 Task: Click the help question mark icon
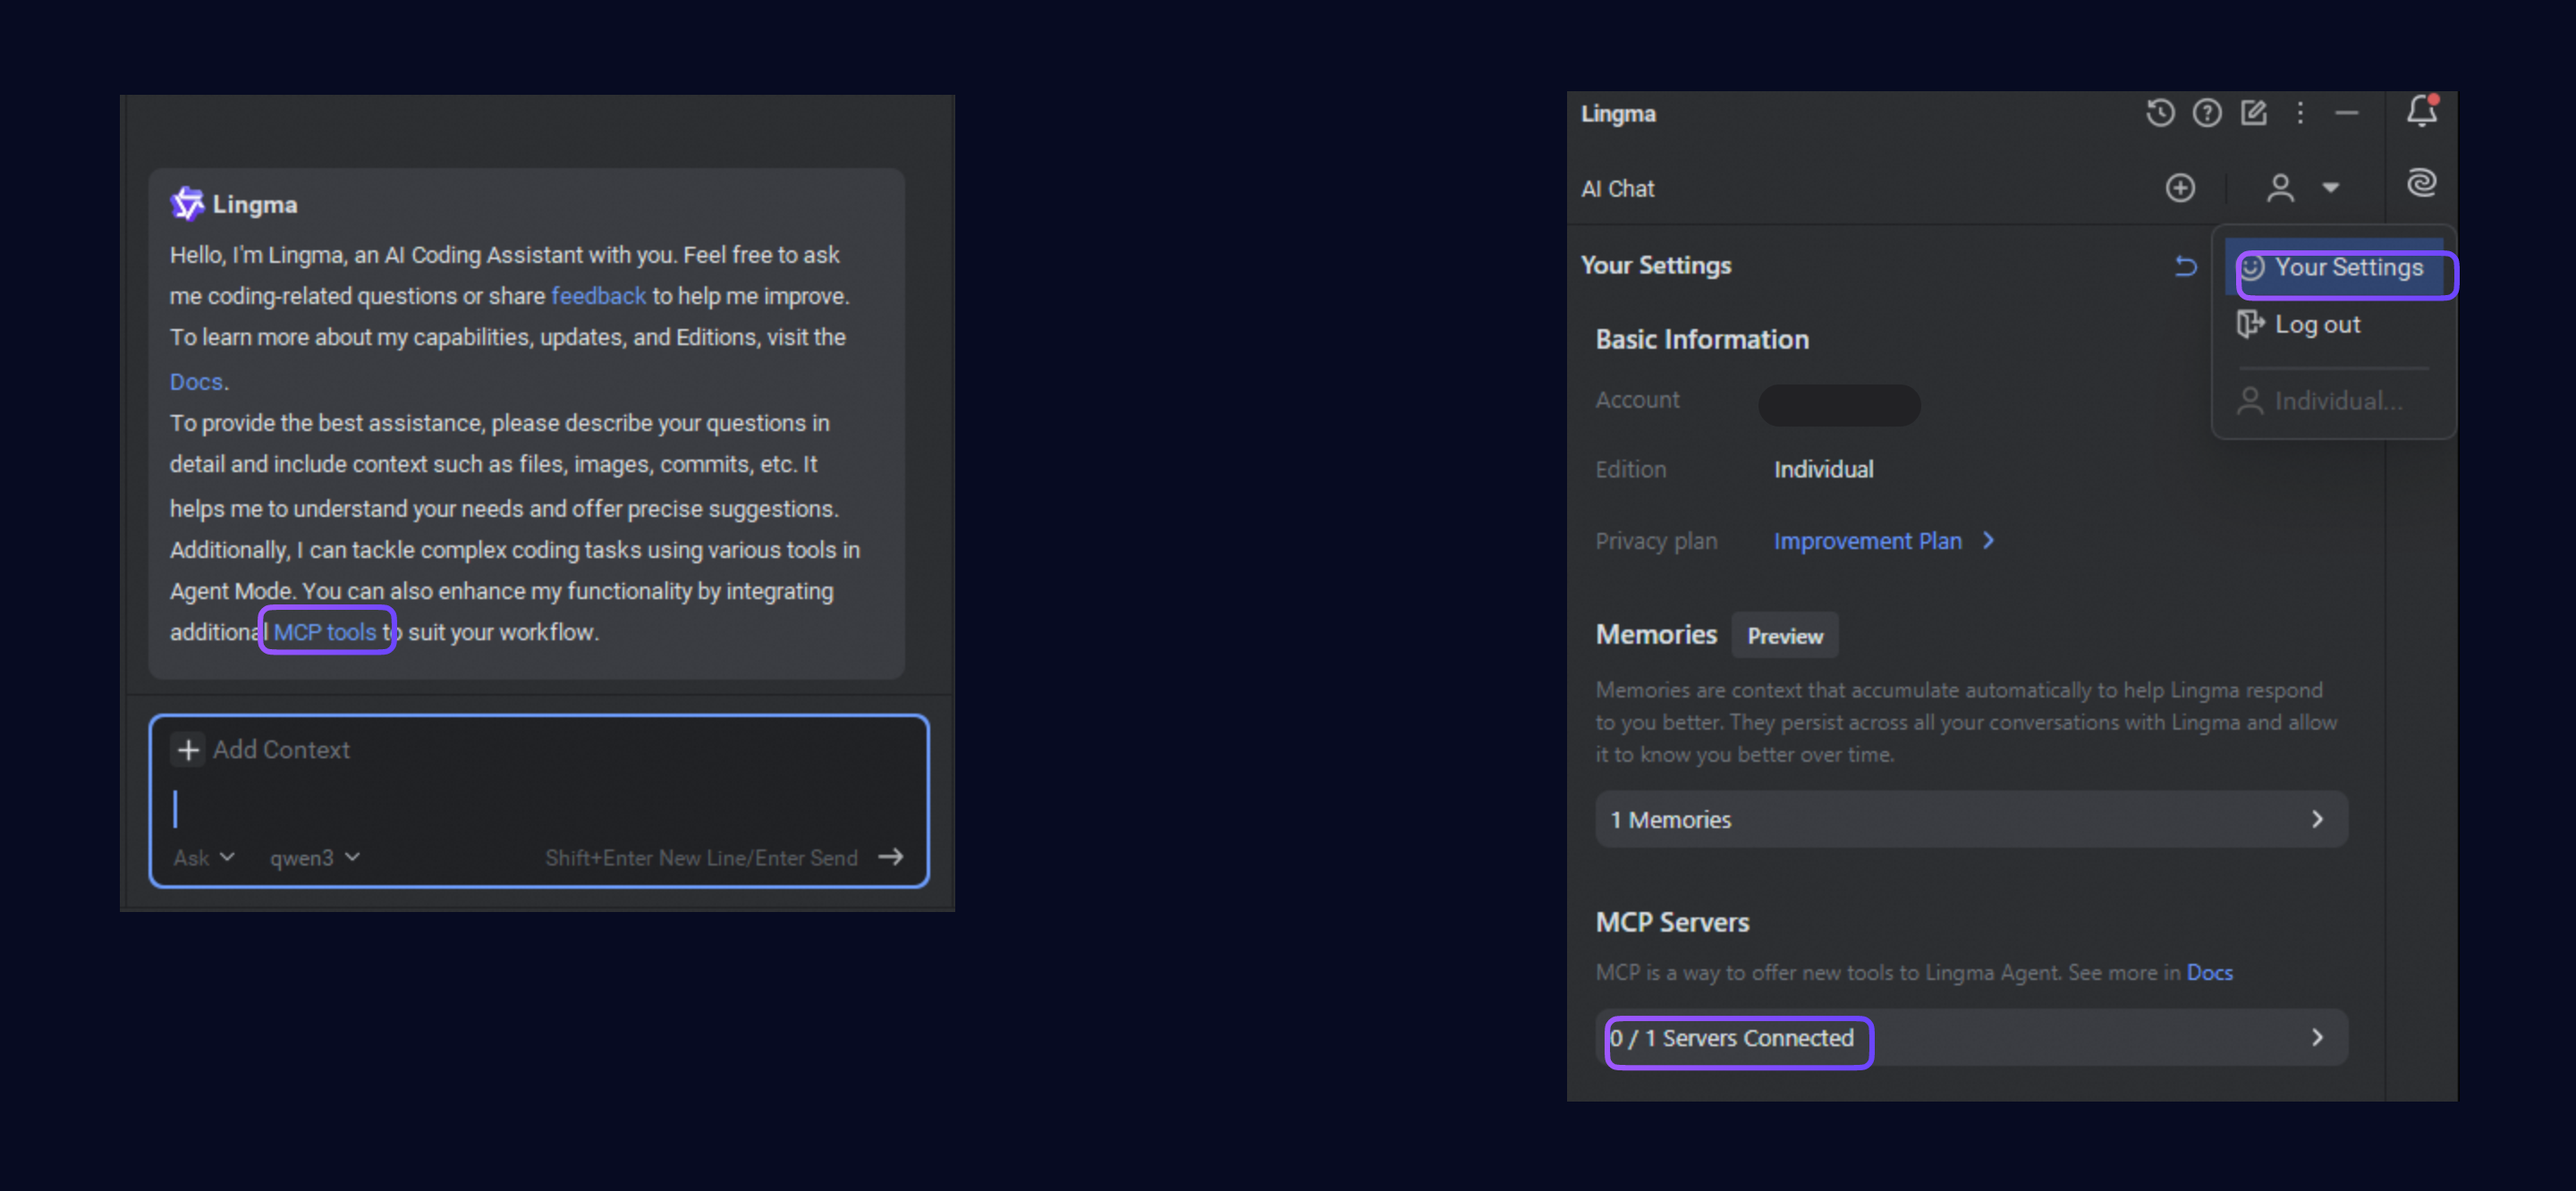(x=2206, y=113)
